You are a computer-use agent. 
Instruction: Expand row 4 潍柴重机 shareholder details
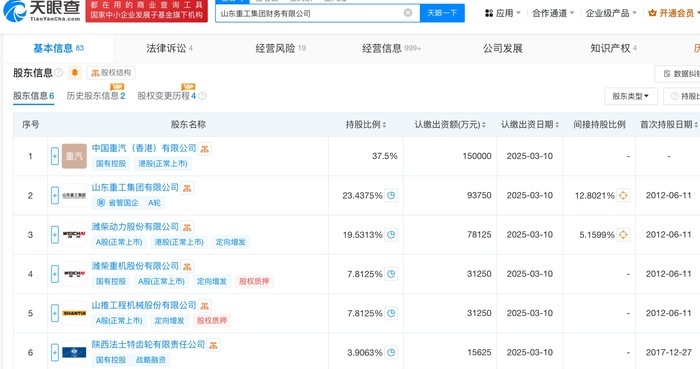54,274
